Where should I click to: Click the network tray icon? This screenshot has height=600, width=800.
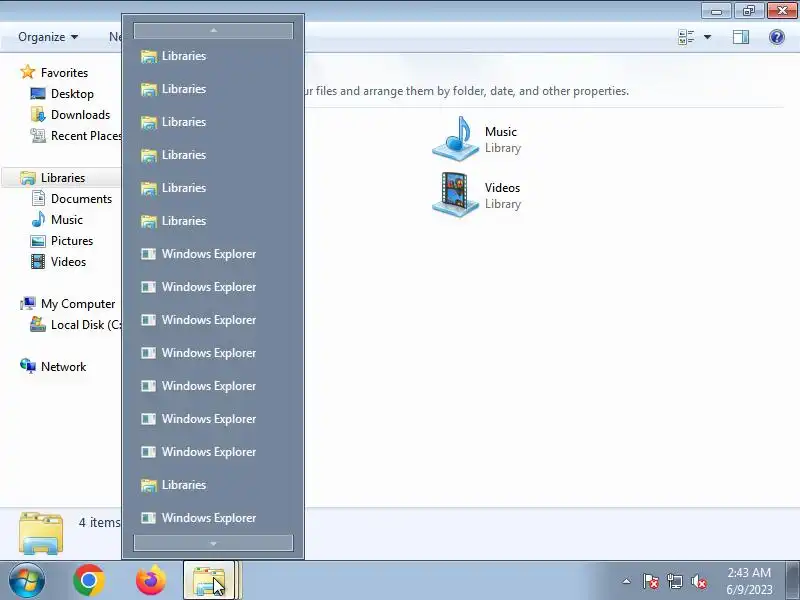tap(675, 581)
